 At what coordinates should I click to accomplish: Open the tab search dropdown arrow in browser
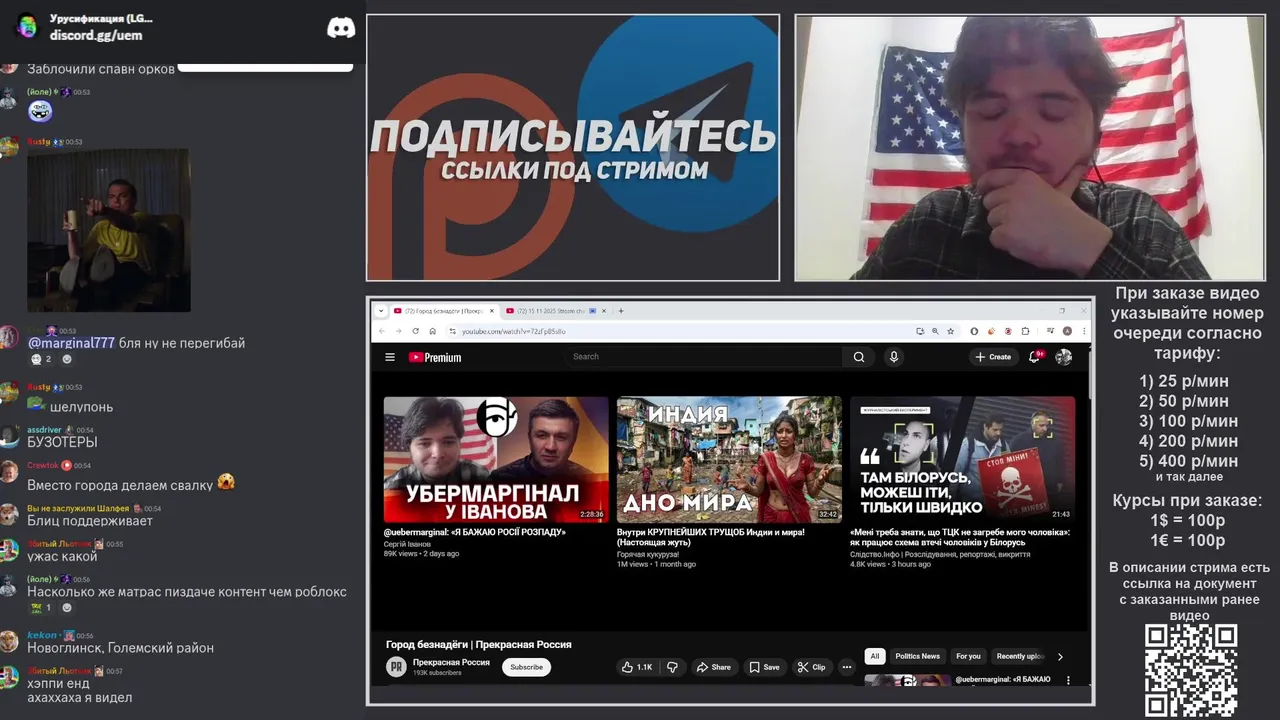(x=381, y=311)
